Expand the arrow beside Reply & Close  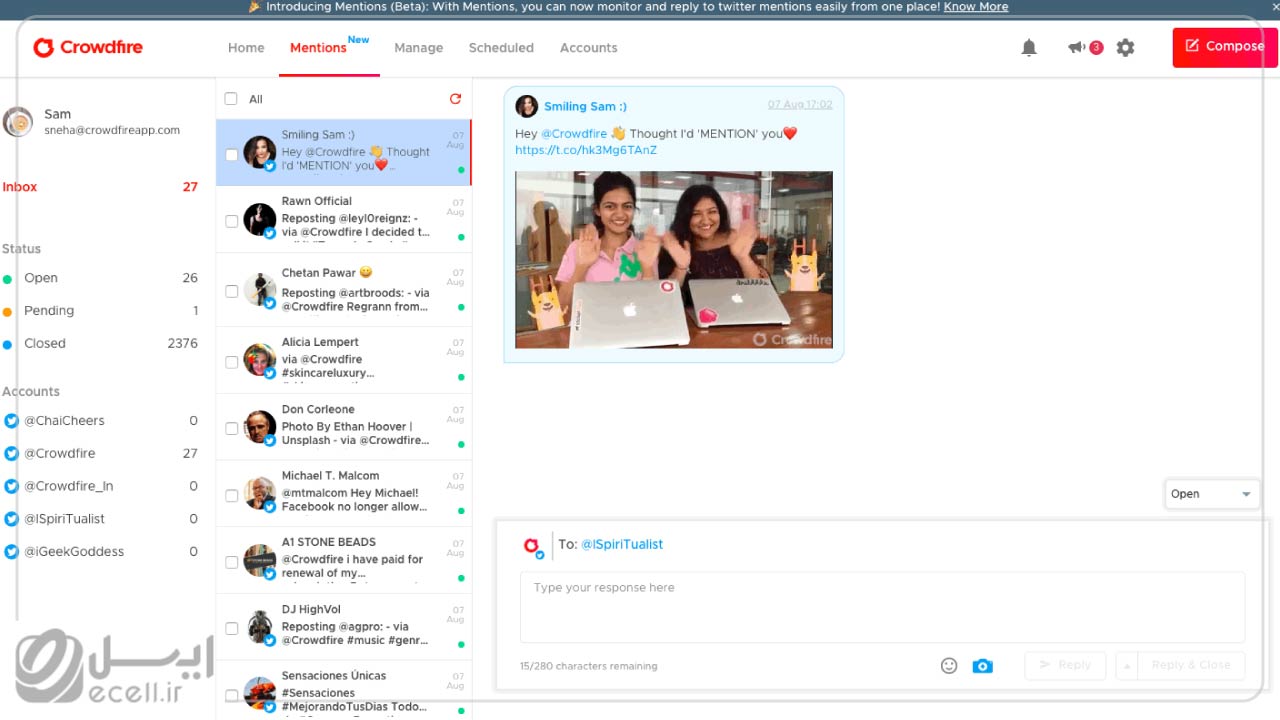pyautogui.click(x=1126, y=666)
